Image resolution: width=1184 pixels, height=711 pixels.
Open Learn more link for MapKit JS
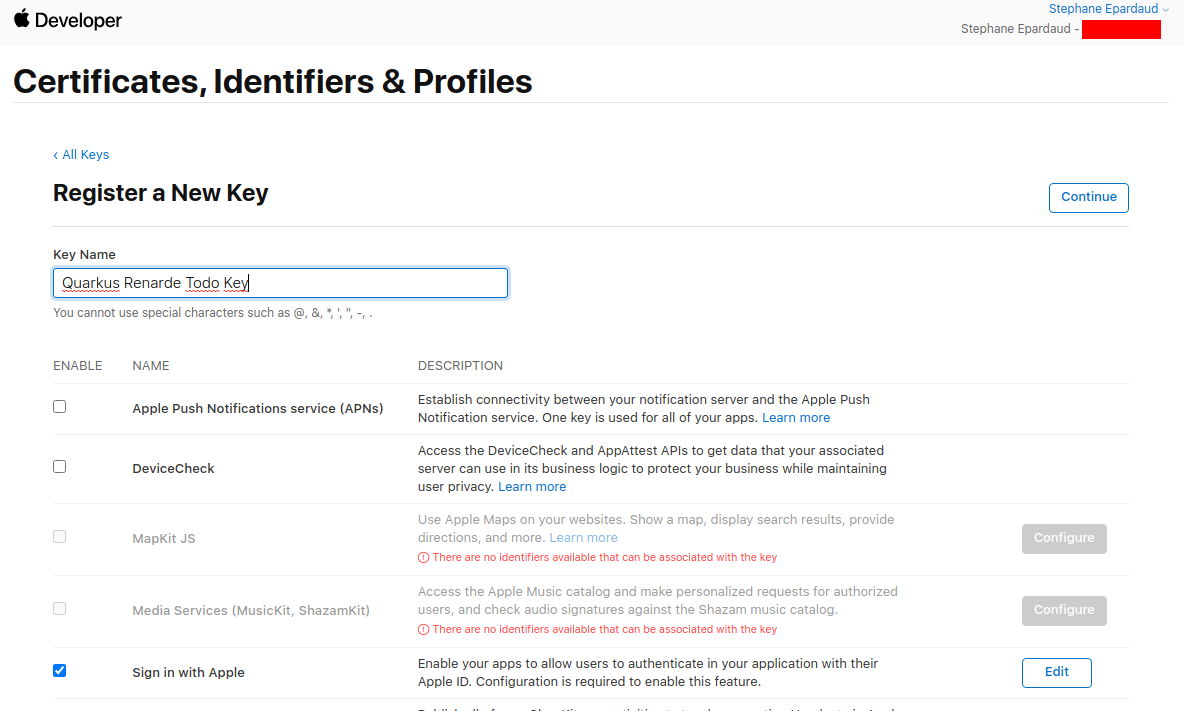coord(583,538)
